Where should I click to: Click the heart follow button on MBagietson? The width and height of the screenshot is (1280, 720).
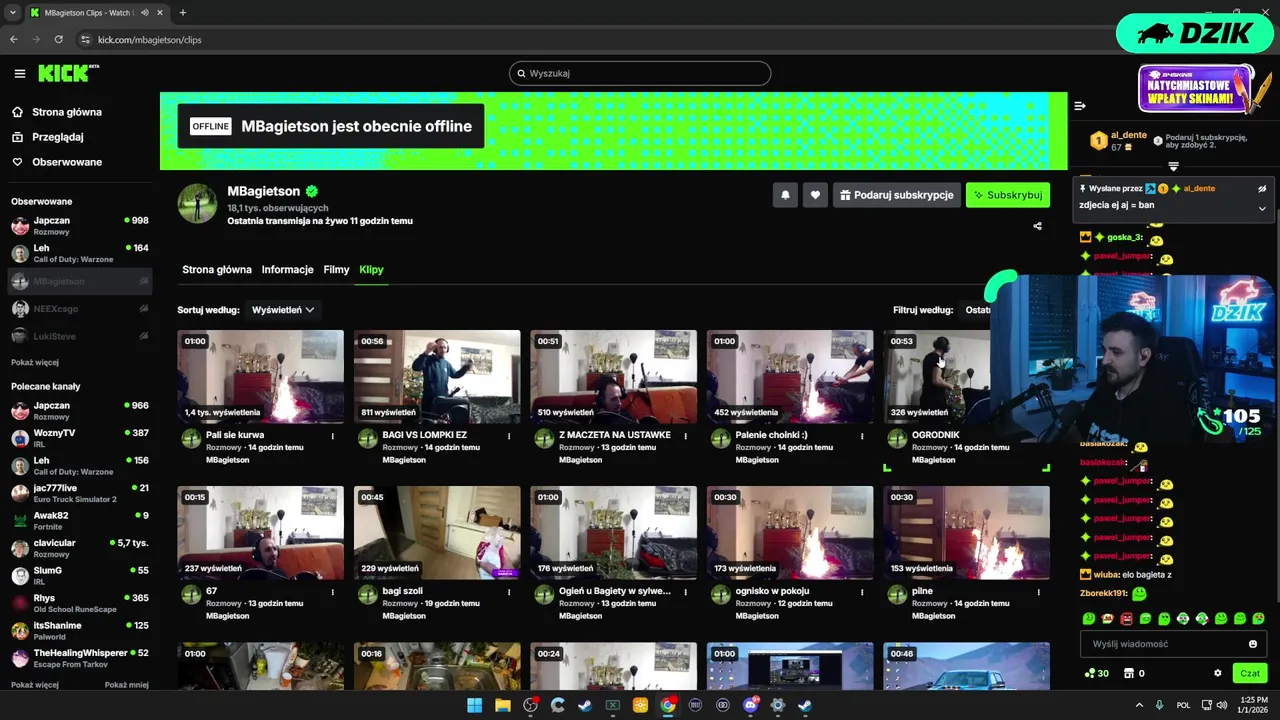click(x=815, y=195)
